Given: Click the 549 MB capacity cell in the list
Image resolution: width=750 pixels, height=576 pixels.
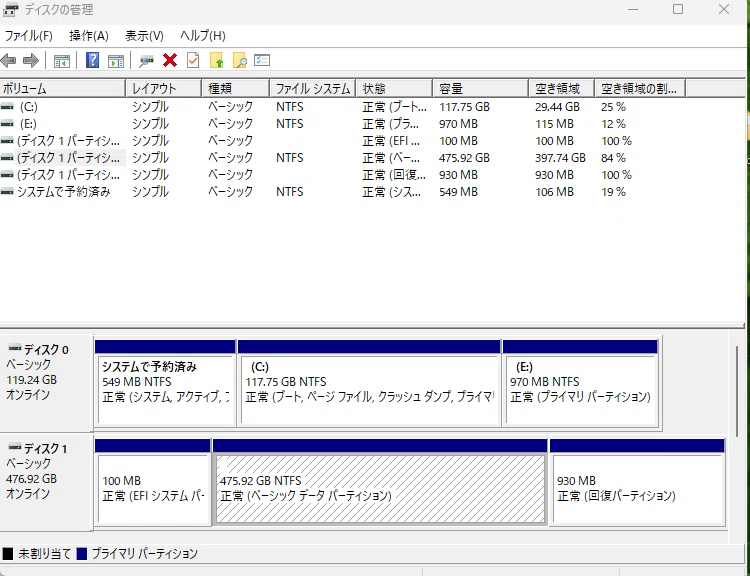Looking at the screenshot, I should [x=458, y=192].
